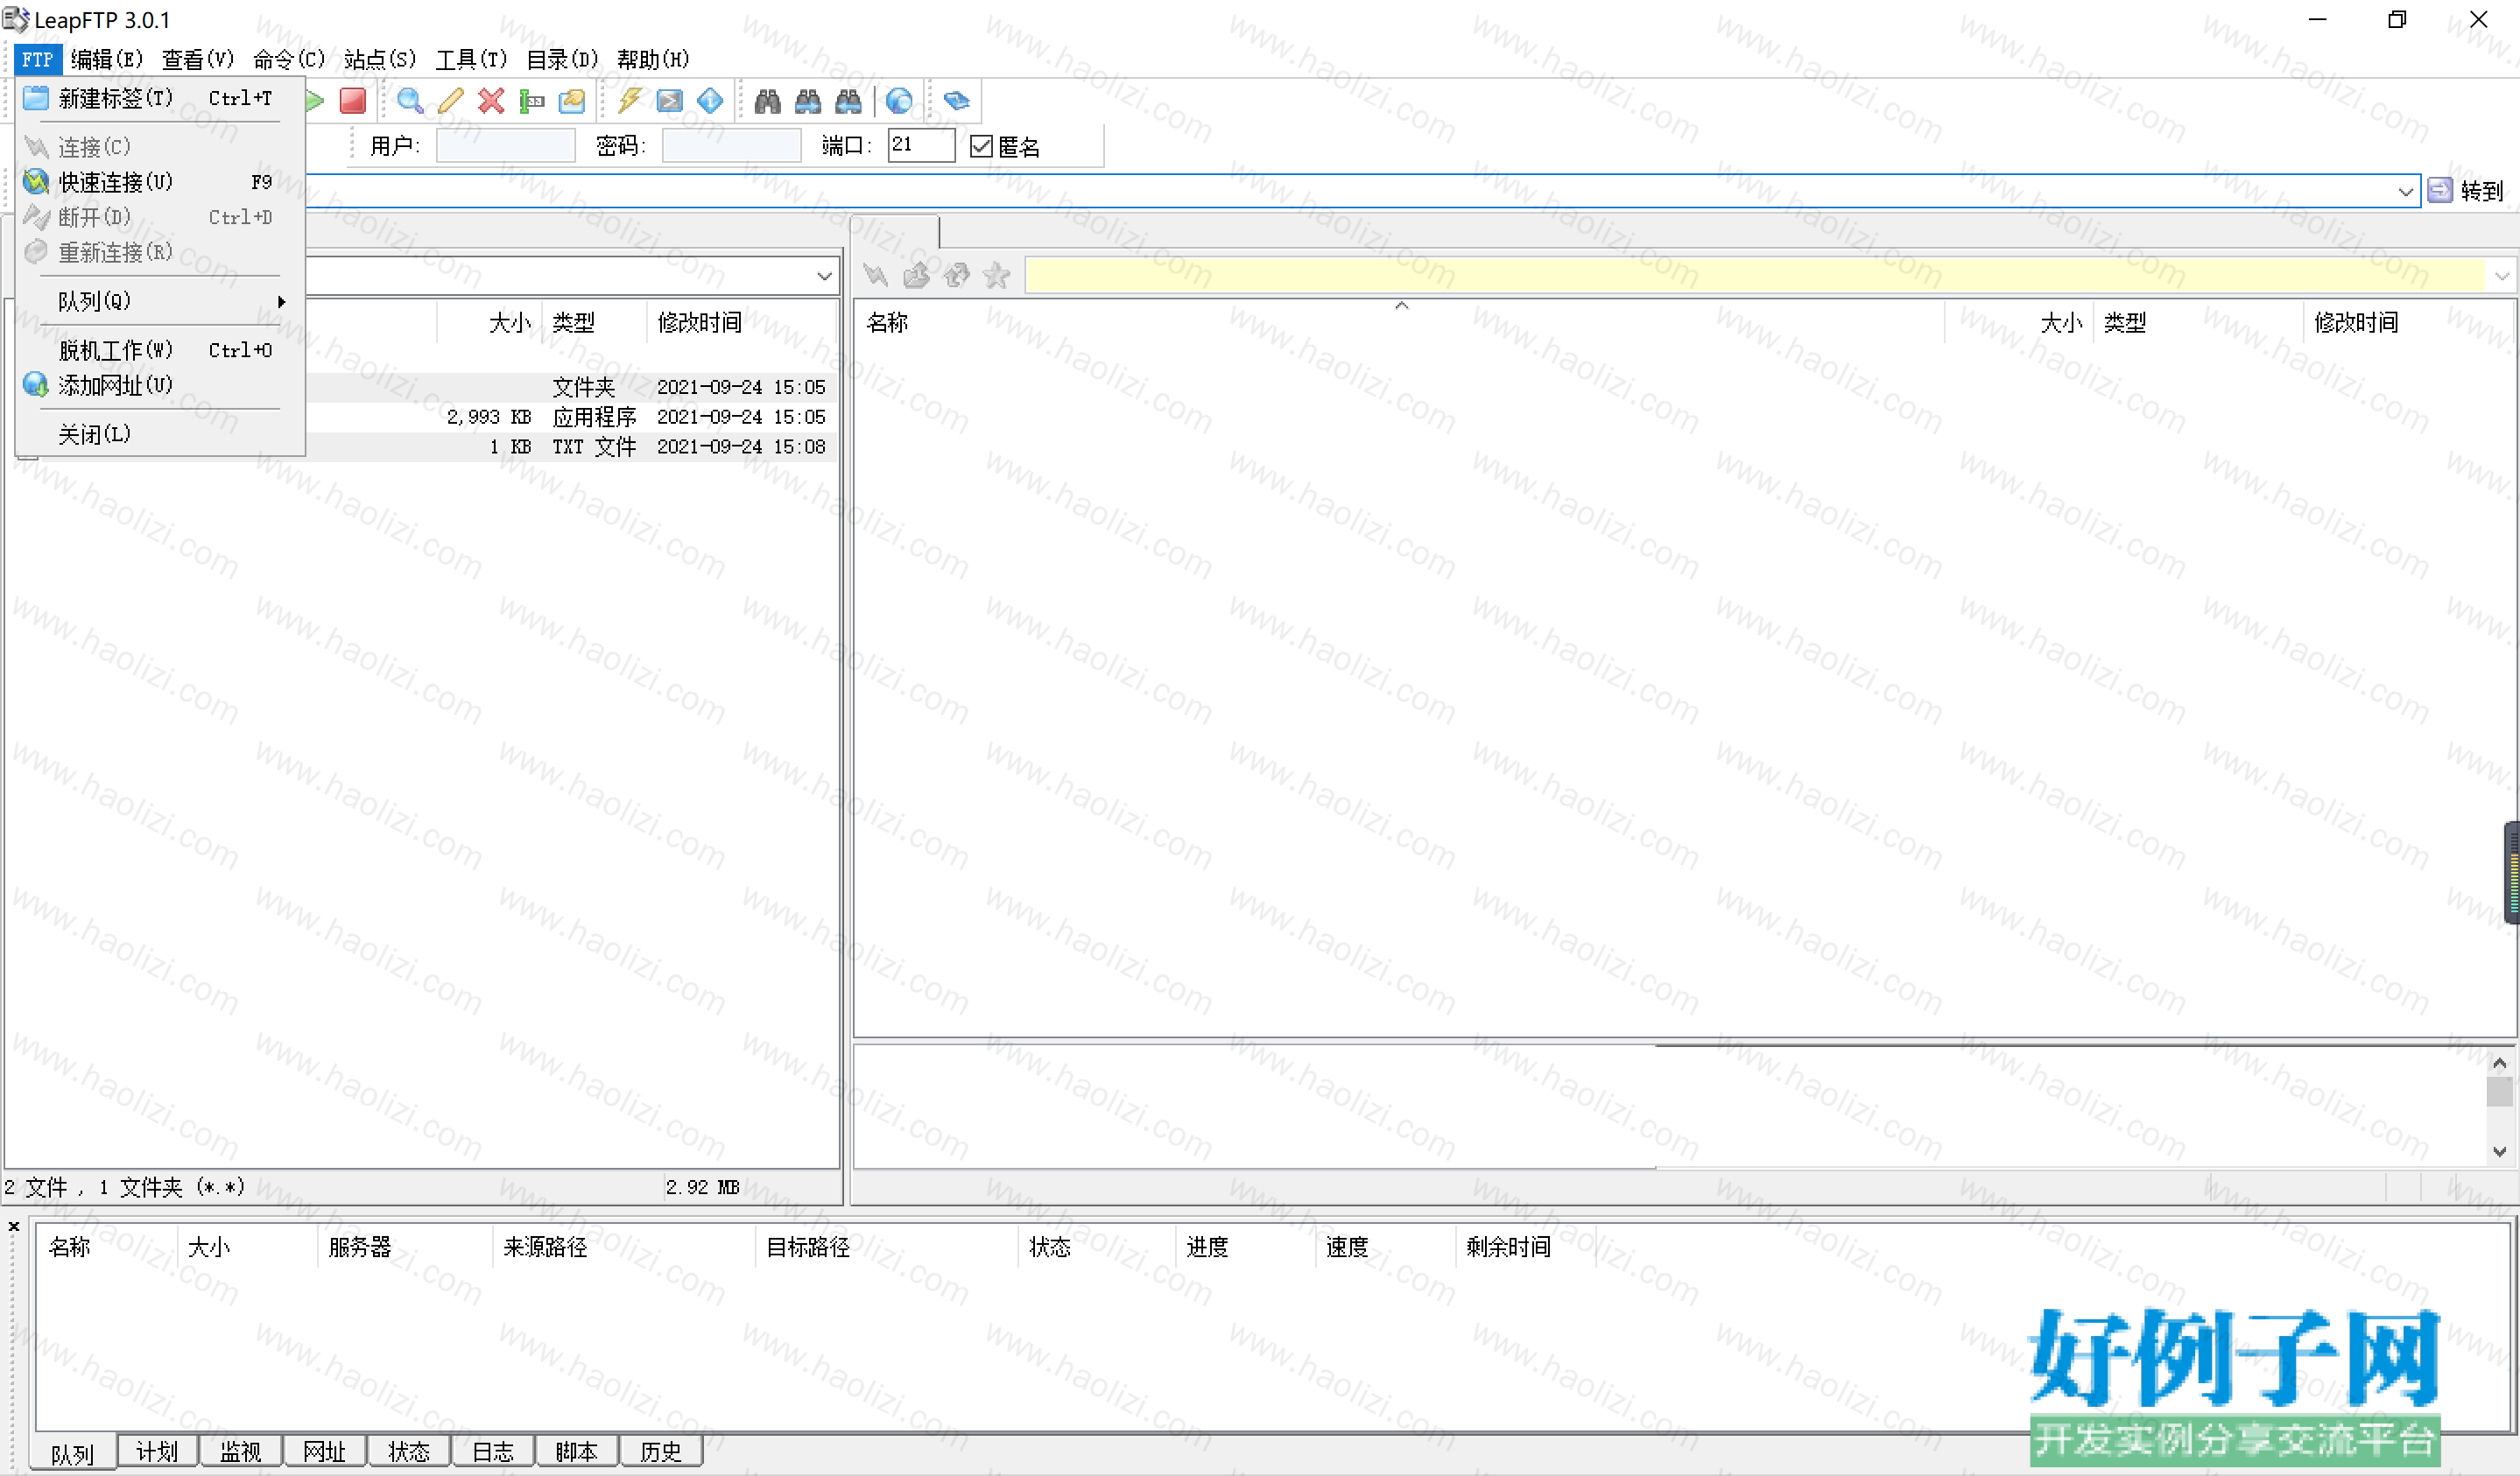Click the lightning bolt icon in toolbar

pos(630,100)
